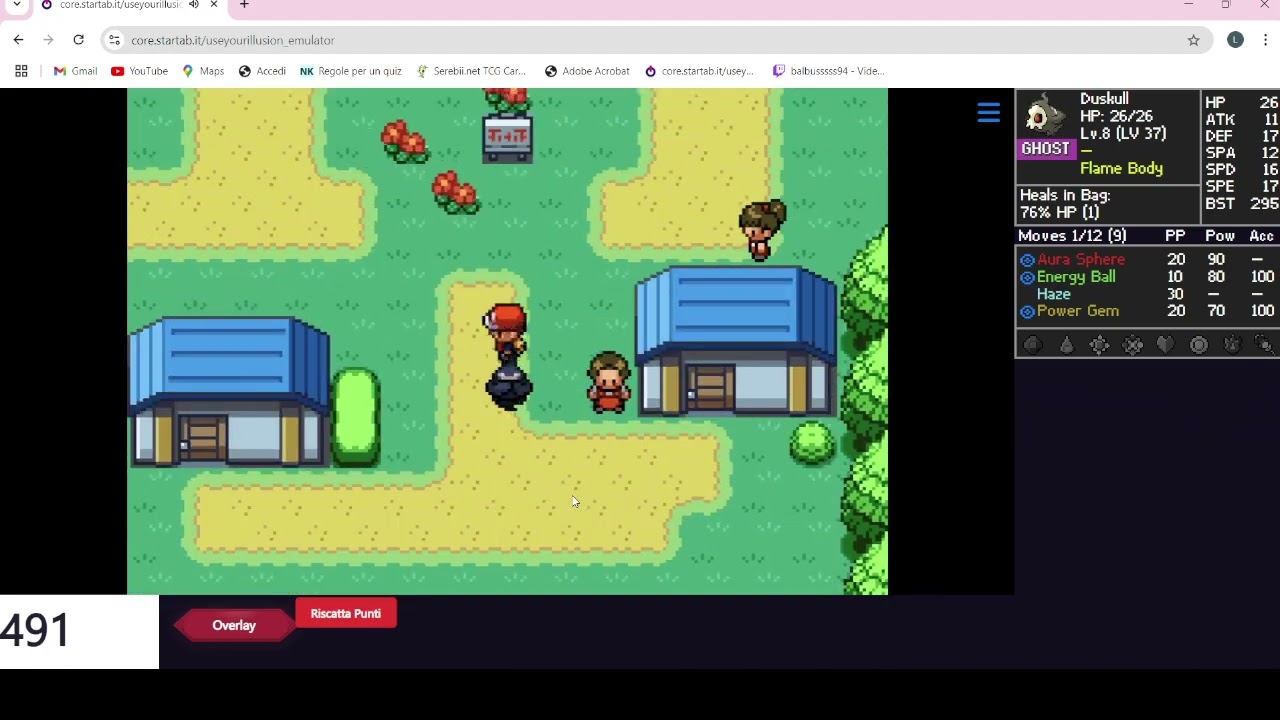Click the Aura Sphere move category icon
This screenshot has width=1280, height=720.
pyautogui.click(x=1027, y=260)
